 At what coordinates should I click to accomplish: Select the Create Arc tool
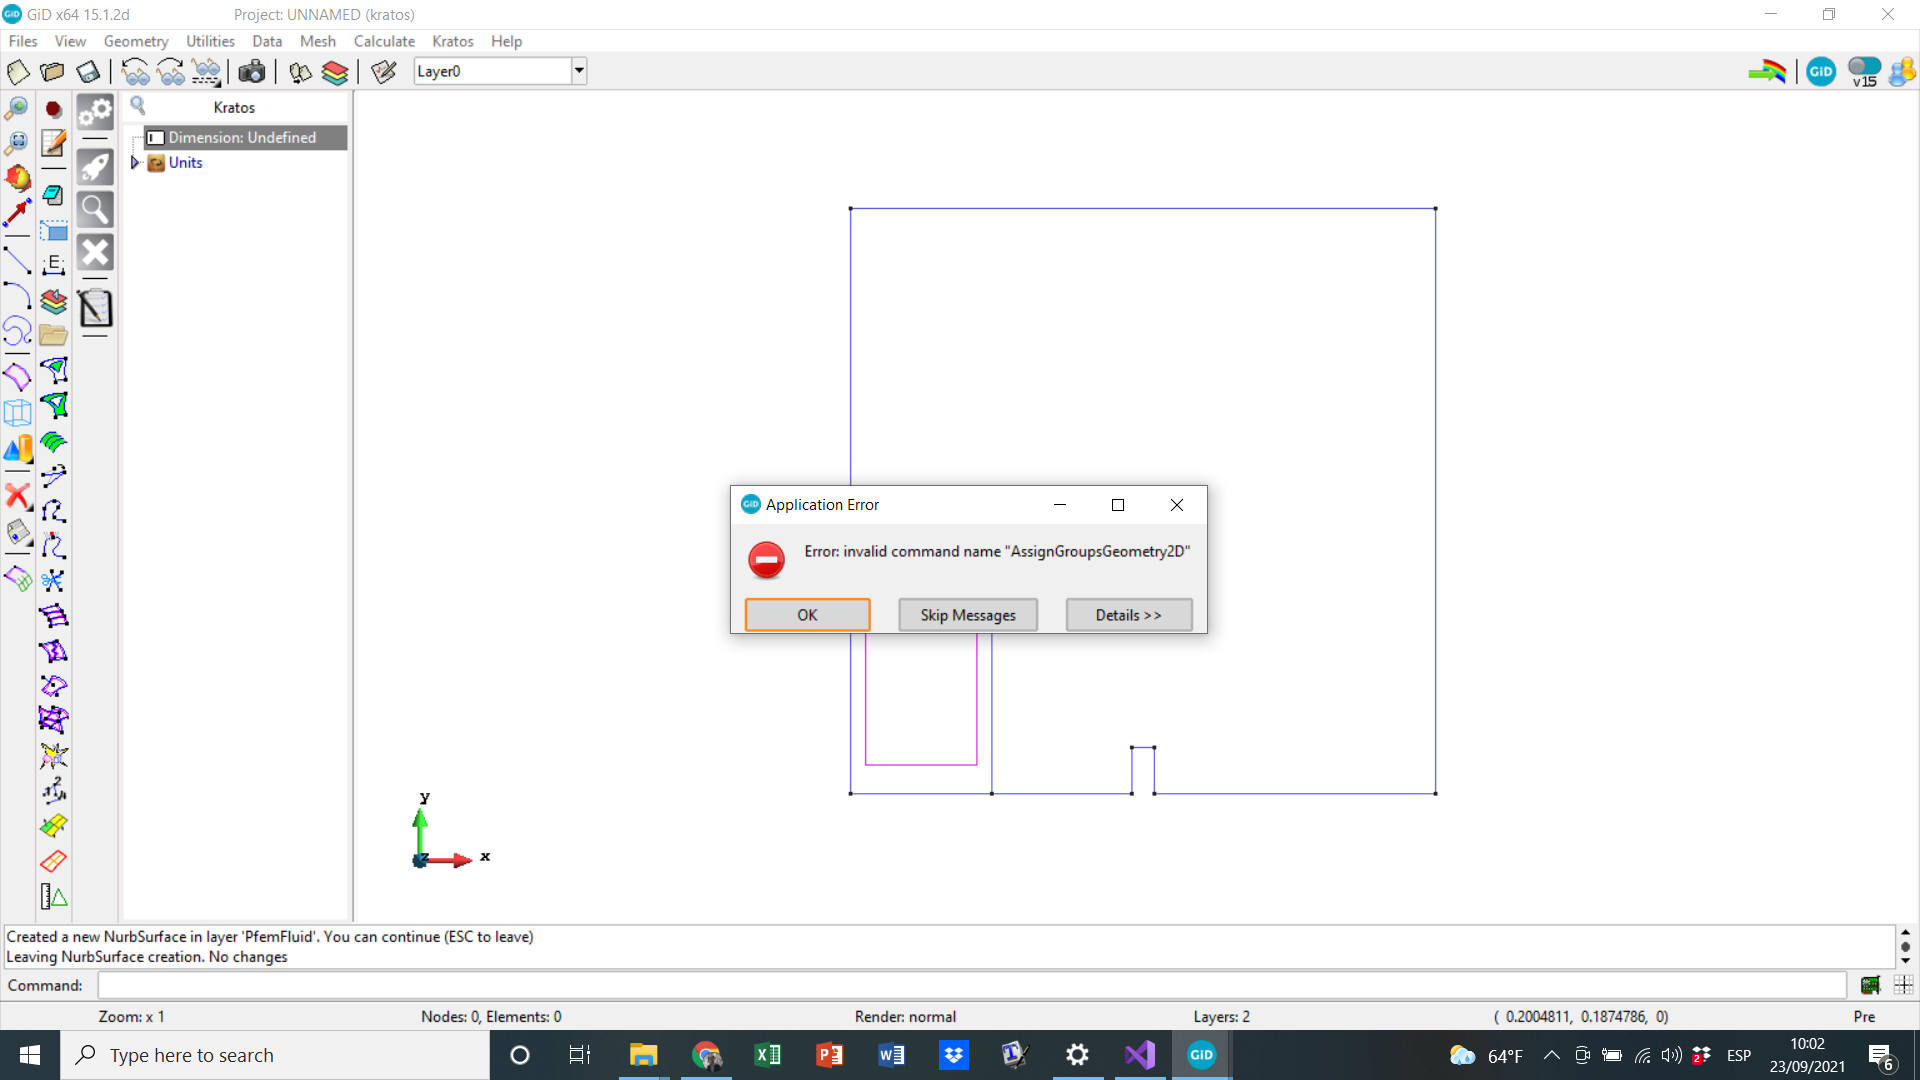[x=17, y=293]
